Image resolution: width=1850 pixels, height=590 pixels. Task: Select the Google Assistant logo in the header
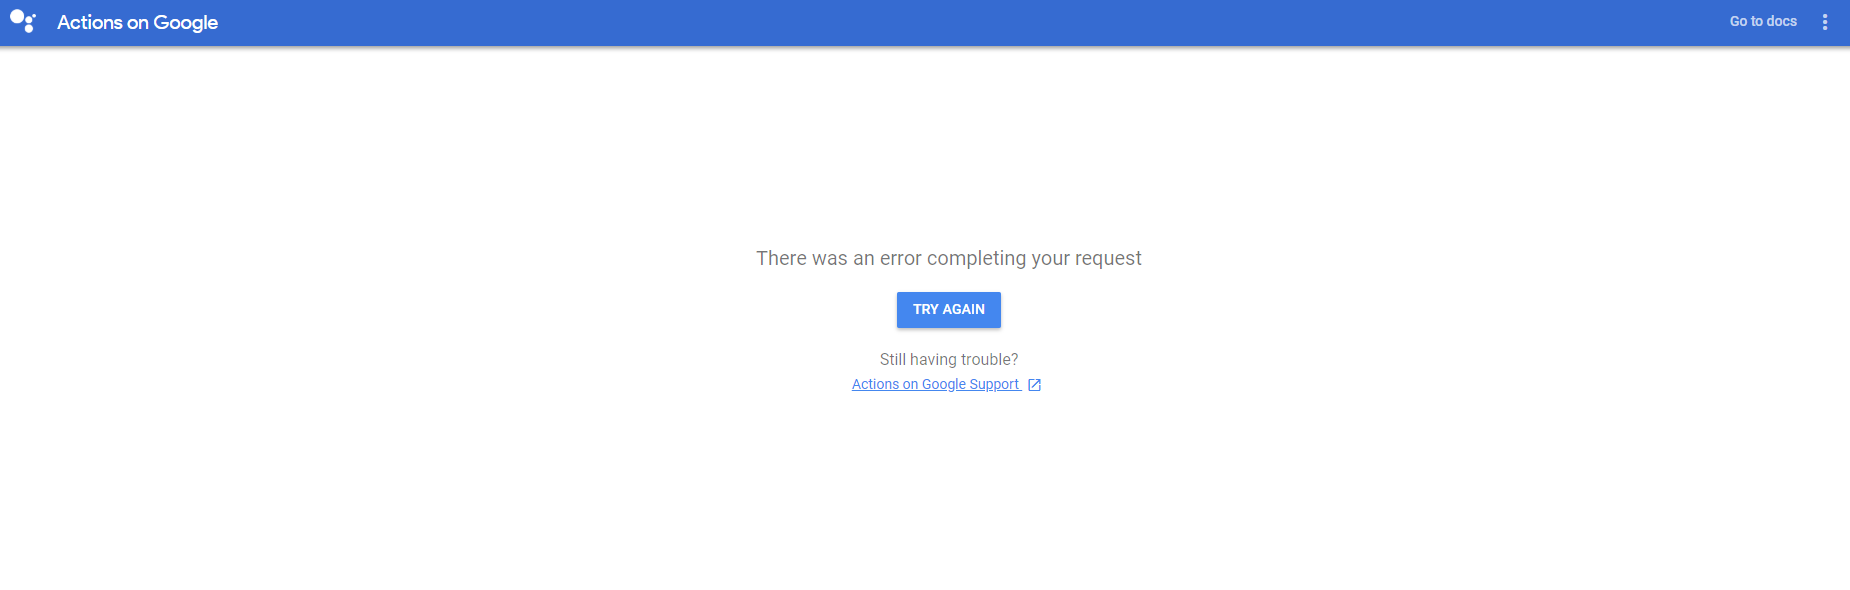23,21
